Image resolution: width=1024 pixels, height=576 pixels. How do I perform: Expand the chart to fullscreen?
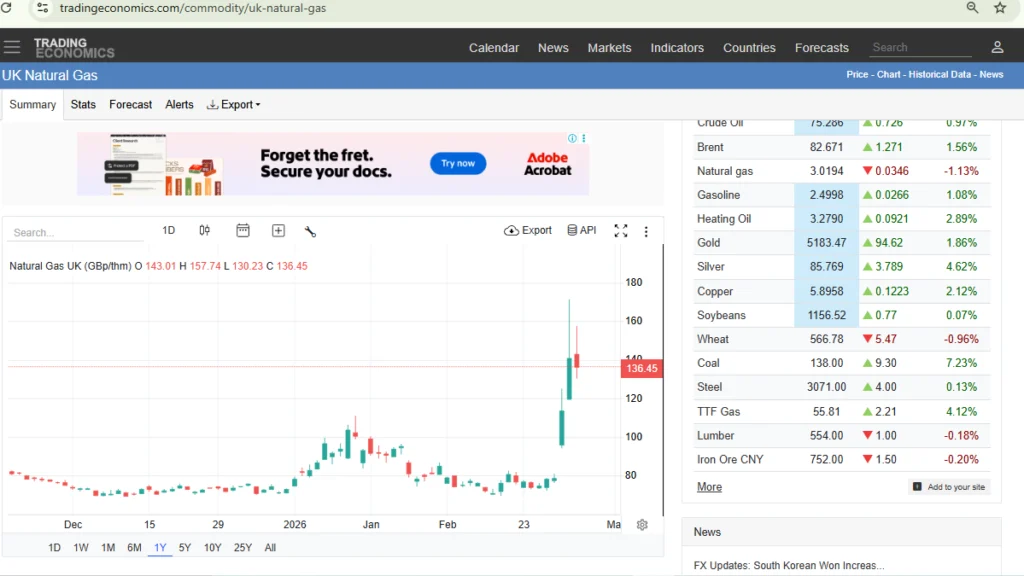coord(620,230)
